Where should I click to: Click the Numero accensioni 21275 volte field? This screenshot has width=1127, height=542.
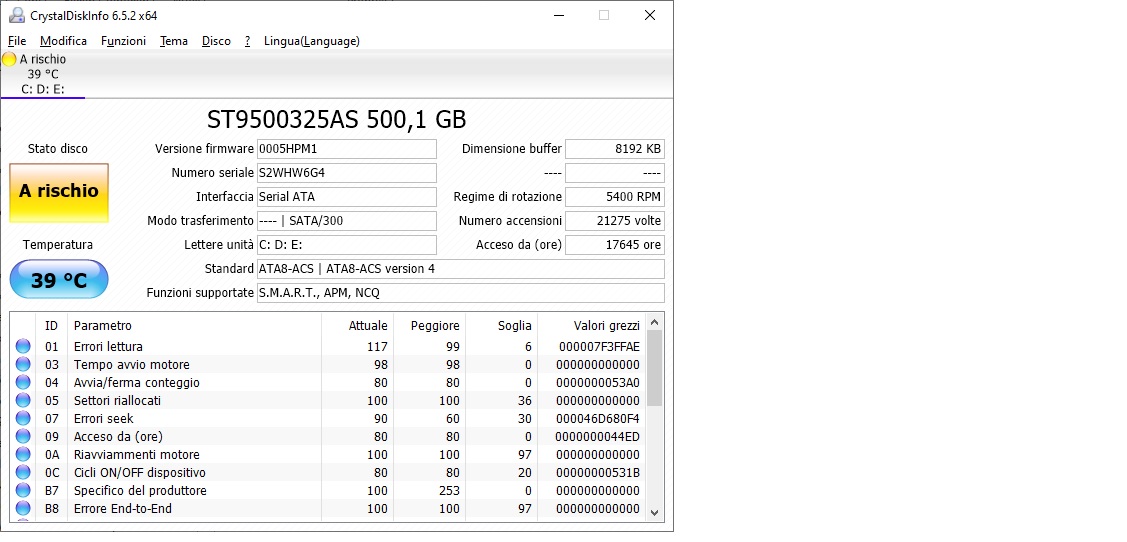tap(615, 221)
